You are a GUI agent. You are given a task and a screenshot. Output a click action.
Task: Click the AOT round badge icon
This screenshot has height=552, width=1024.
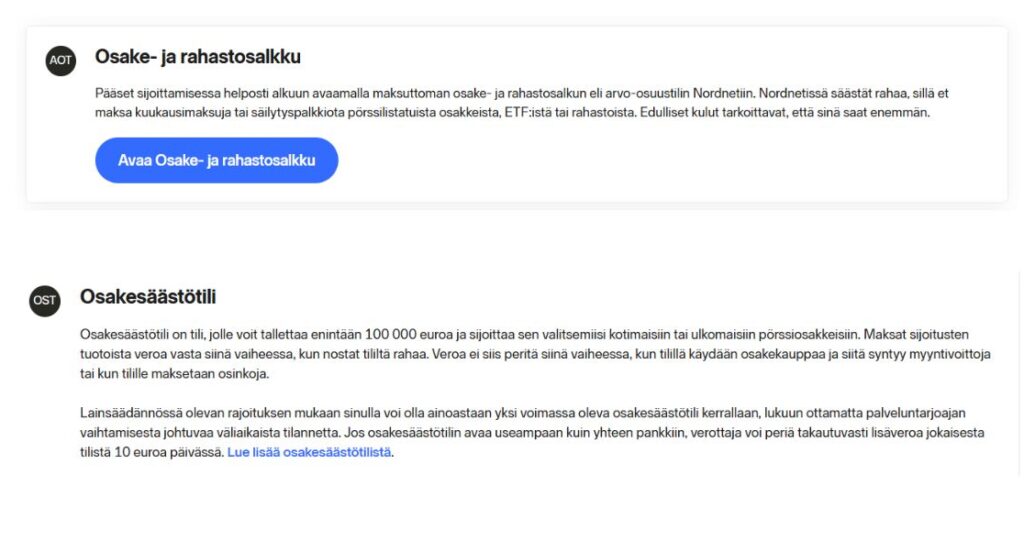tap(61, 60)
